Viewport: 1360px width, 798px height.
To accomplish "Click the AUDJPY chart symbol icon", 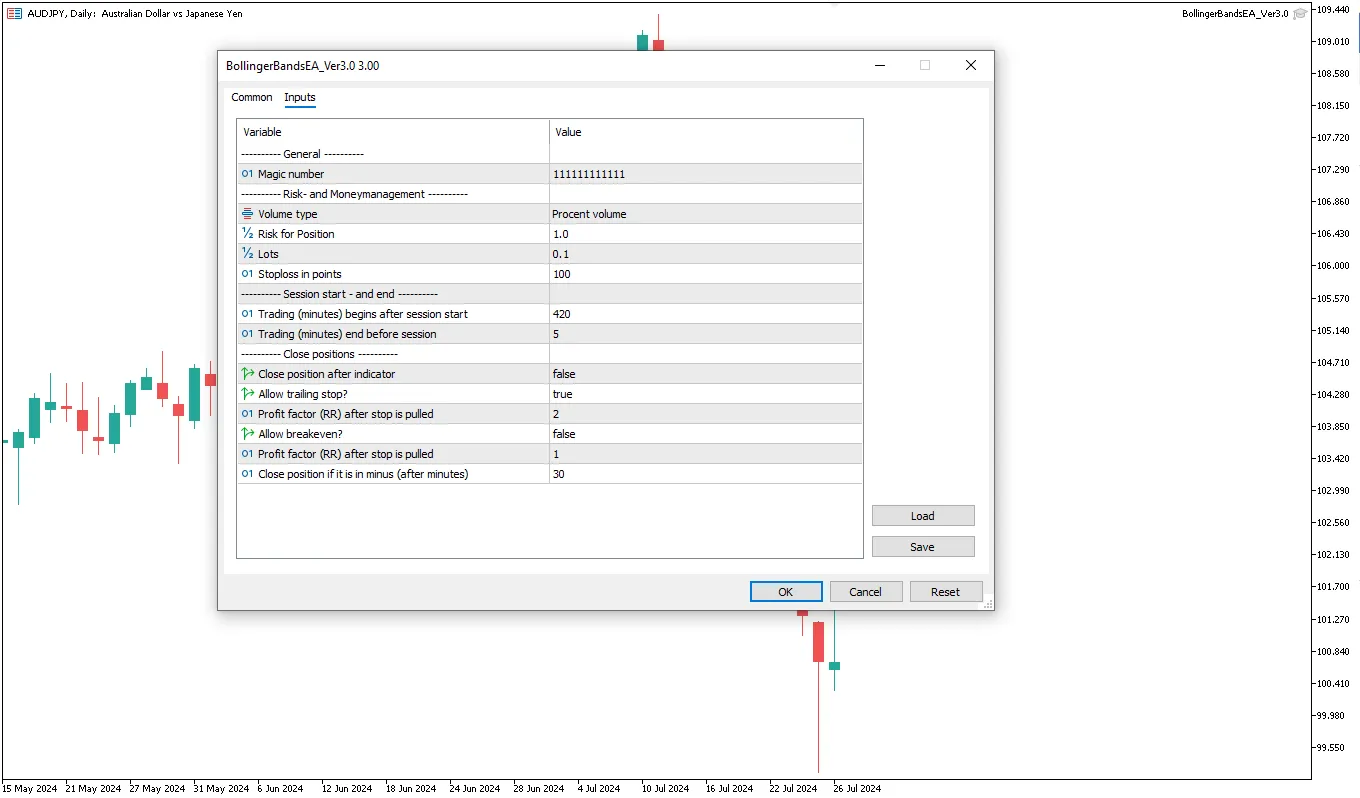I will [x=14, y=14].
